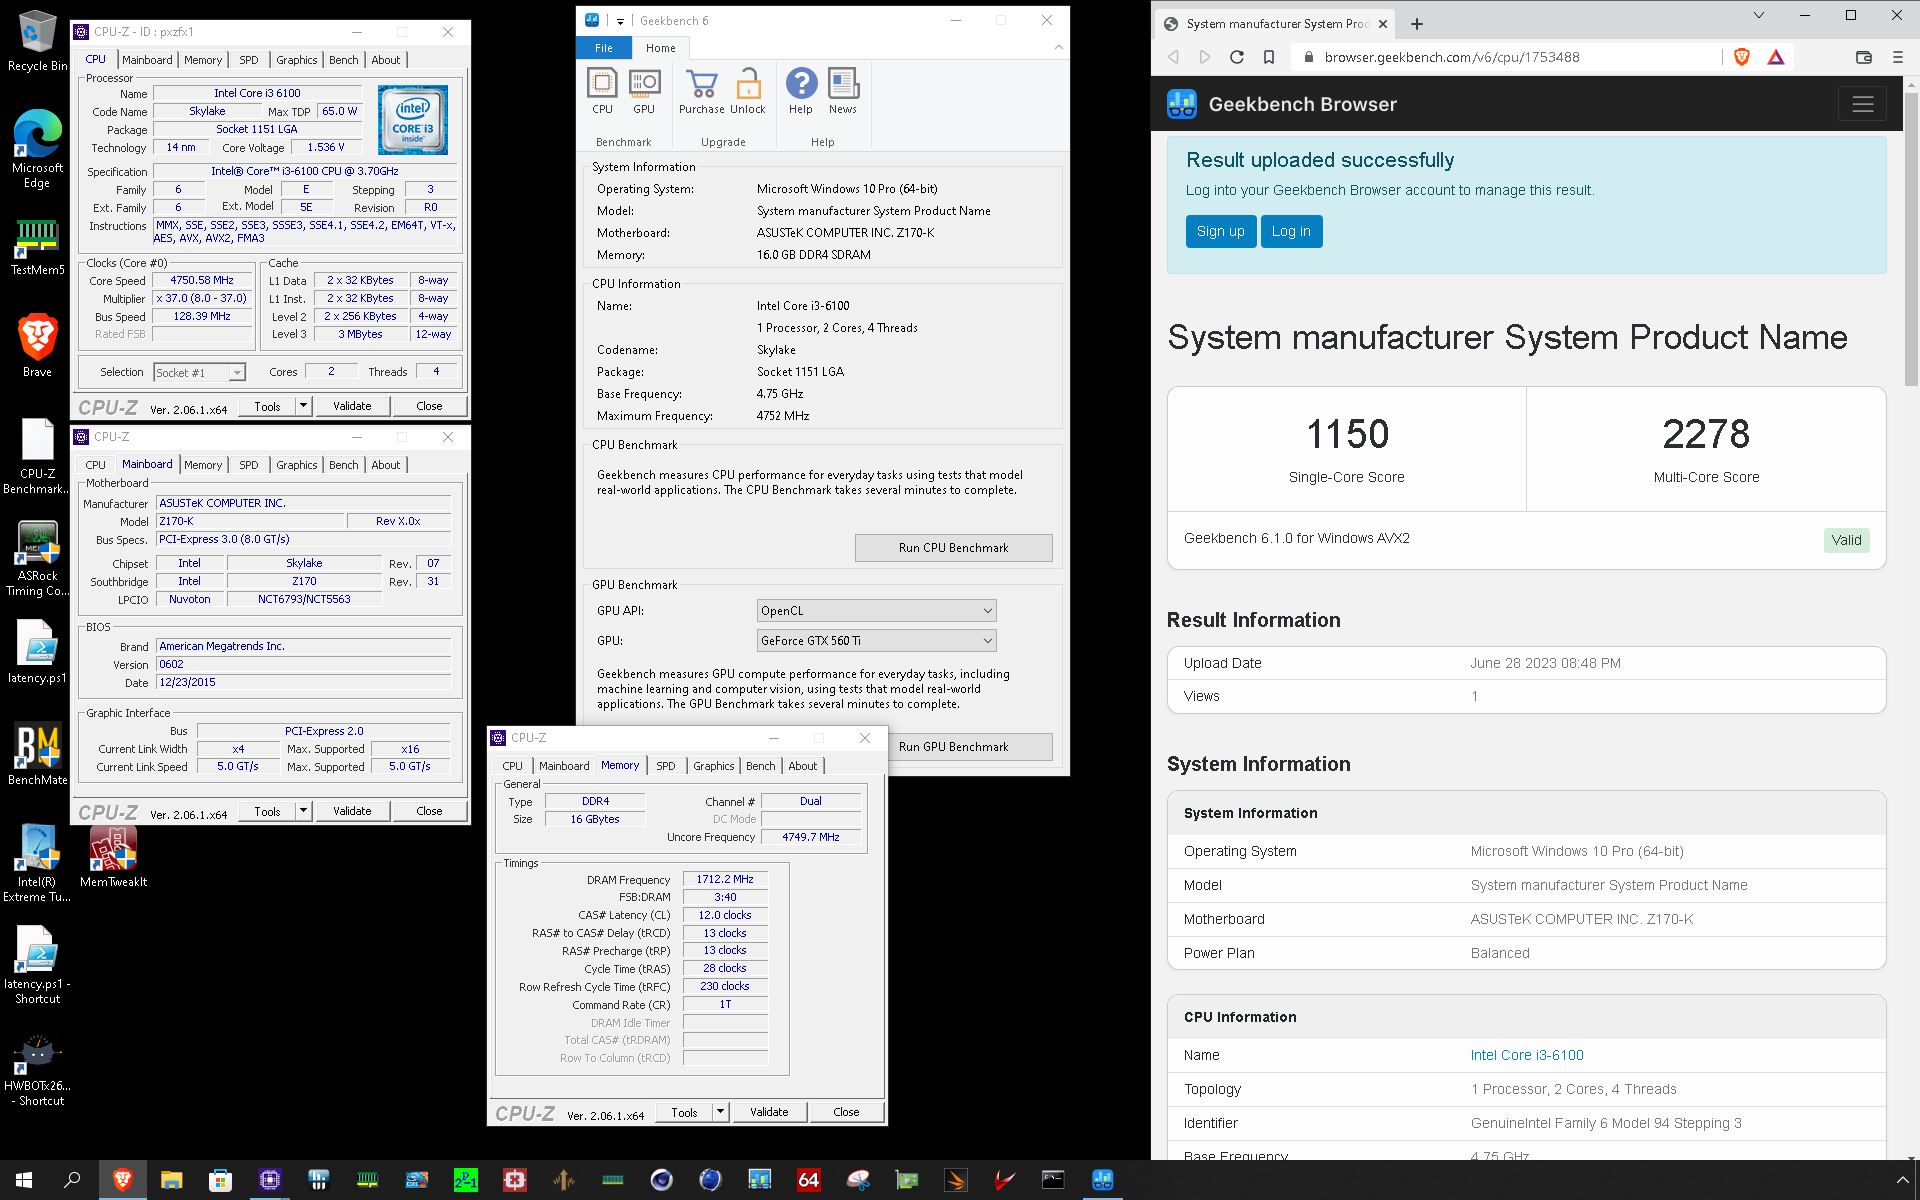Open Tools dropdown arrow in CPU-Z CPU window
This screenshot has height=1200, width=1920.
click(303, 406)
